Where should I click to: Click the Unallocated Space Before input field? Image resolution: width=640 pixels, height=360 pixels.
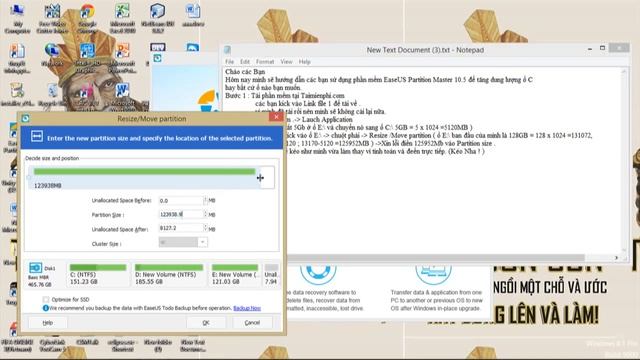pyautogui.click(x=181, y=200)
